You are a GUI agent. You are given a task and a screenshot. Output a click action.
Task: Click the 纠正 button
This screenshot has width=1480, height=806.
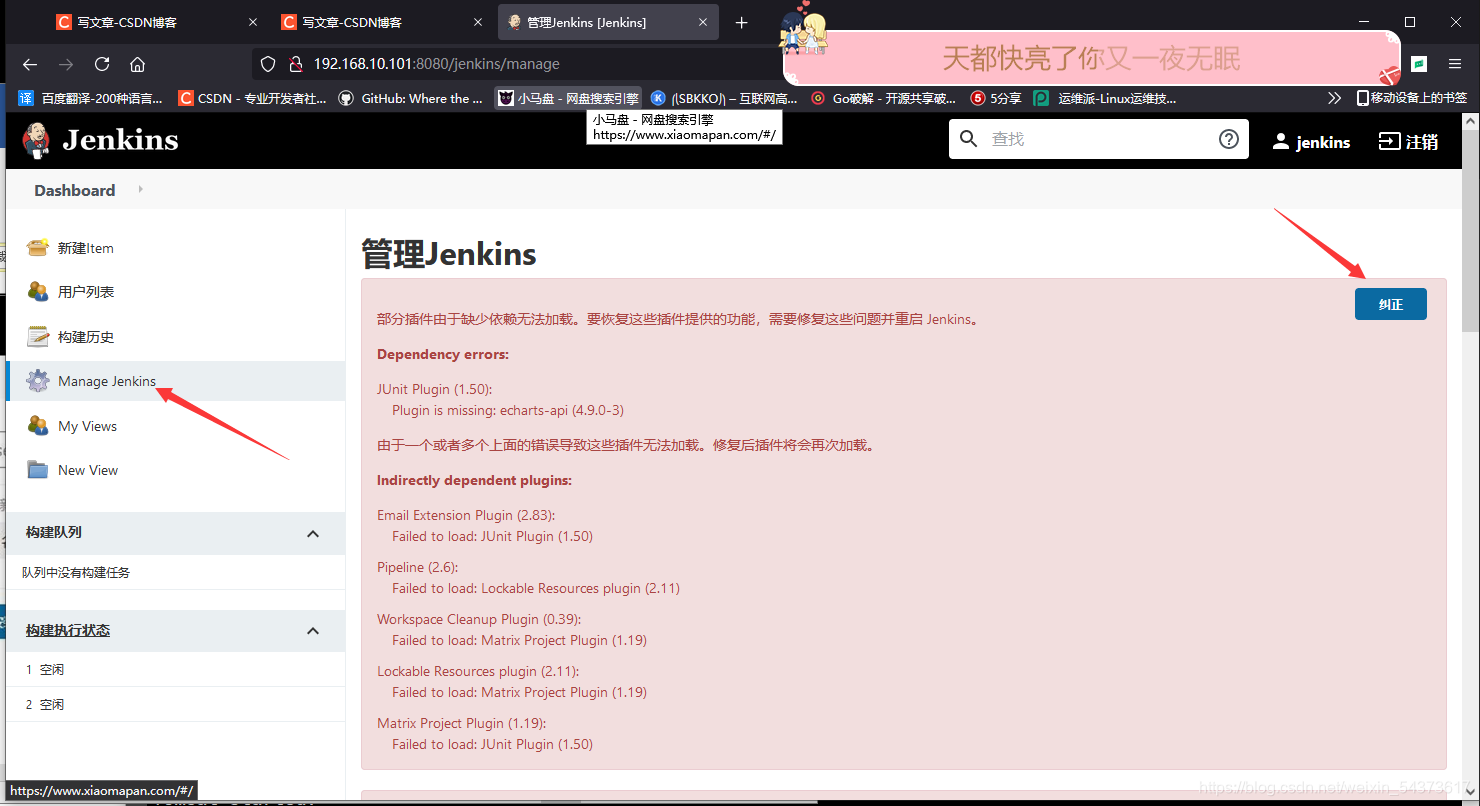coord(1390,304)
